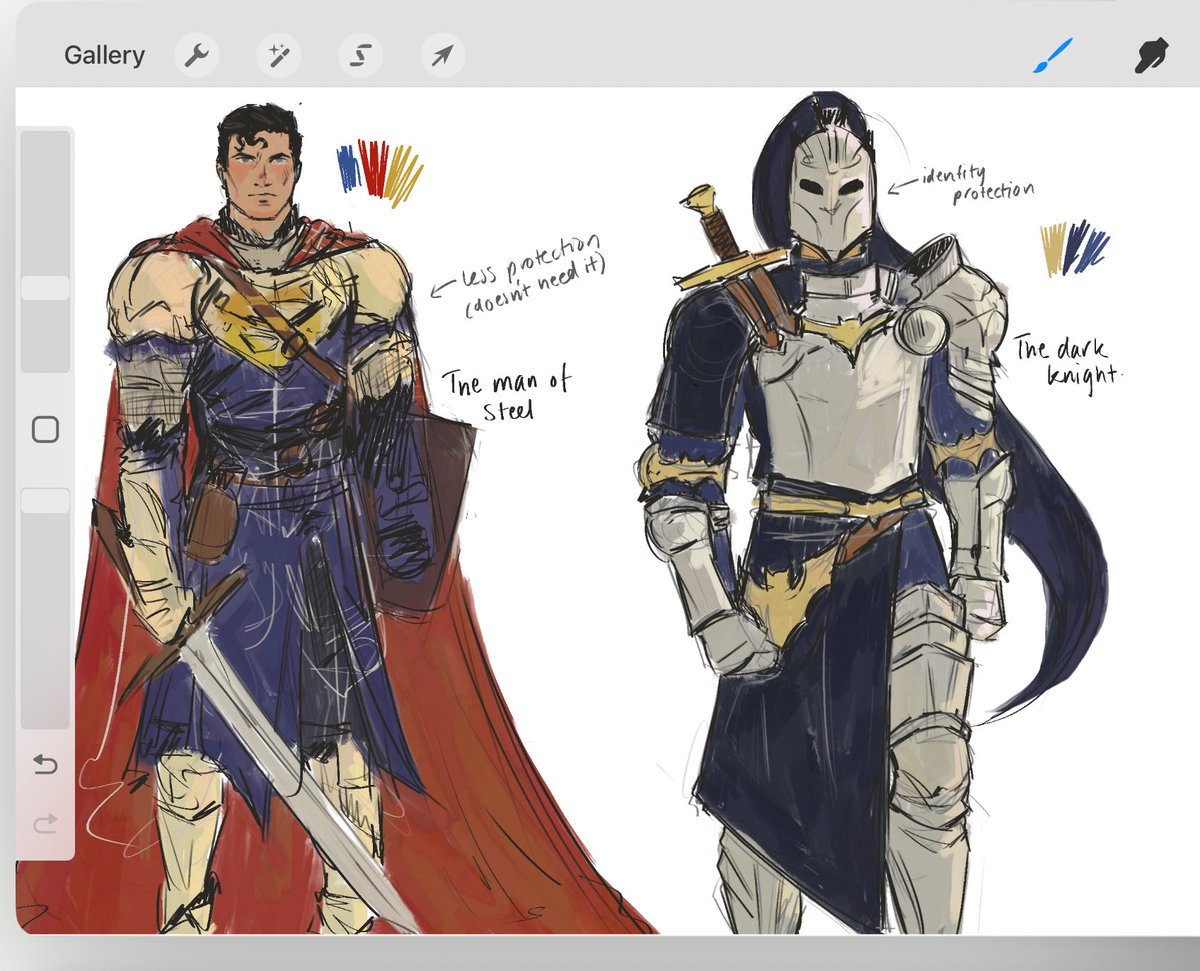Open the Actions wrench menu
The width and height of the screenshot is (1200, 971).
tap(197, 55)
